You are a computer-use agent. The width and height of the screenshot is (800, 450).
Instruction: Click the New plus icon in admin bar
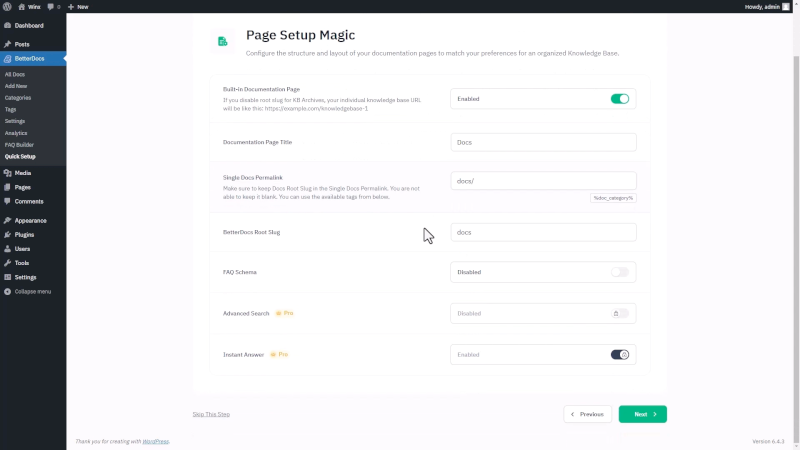point(71,7)
